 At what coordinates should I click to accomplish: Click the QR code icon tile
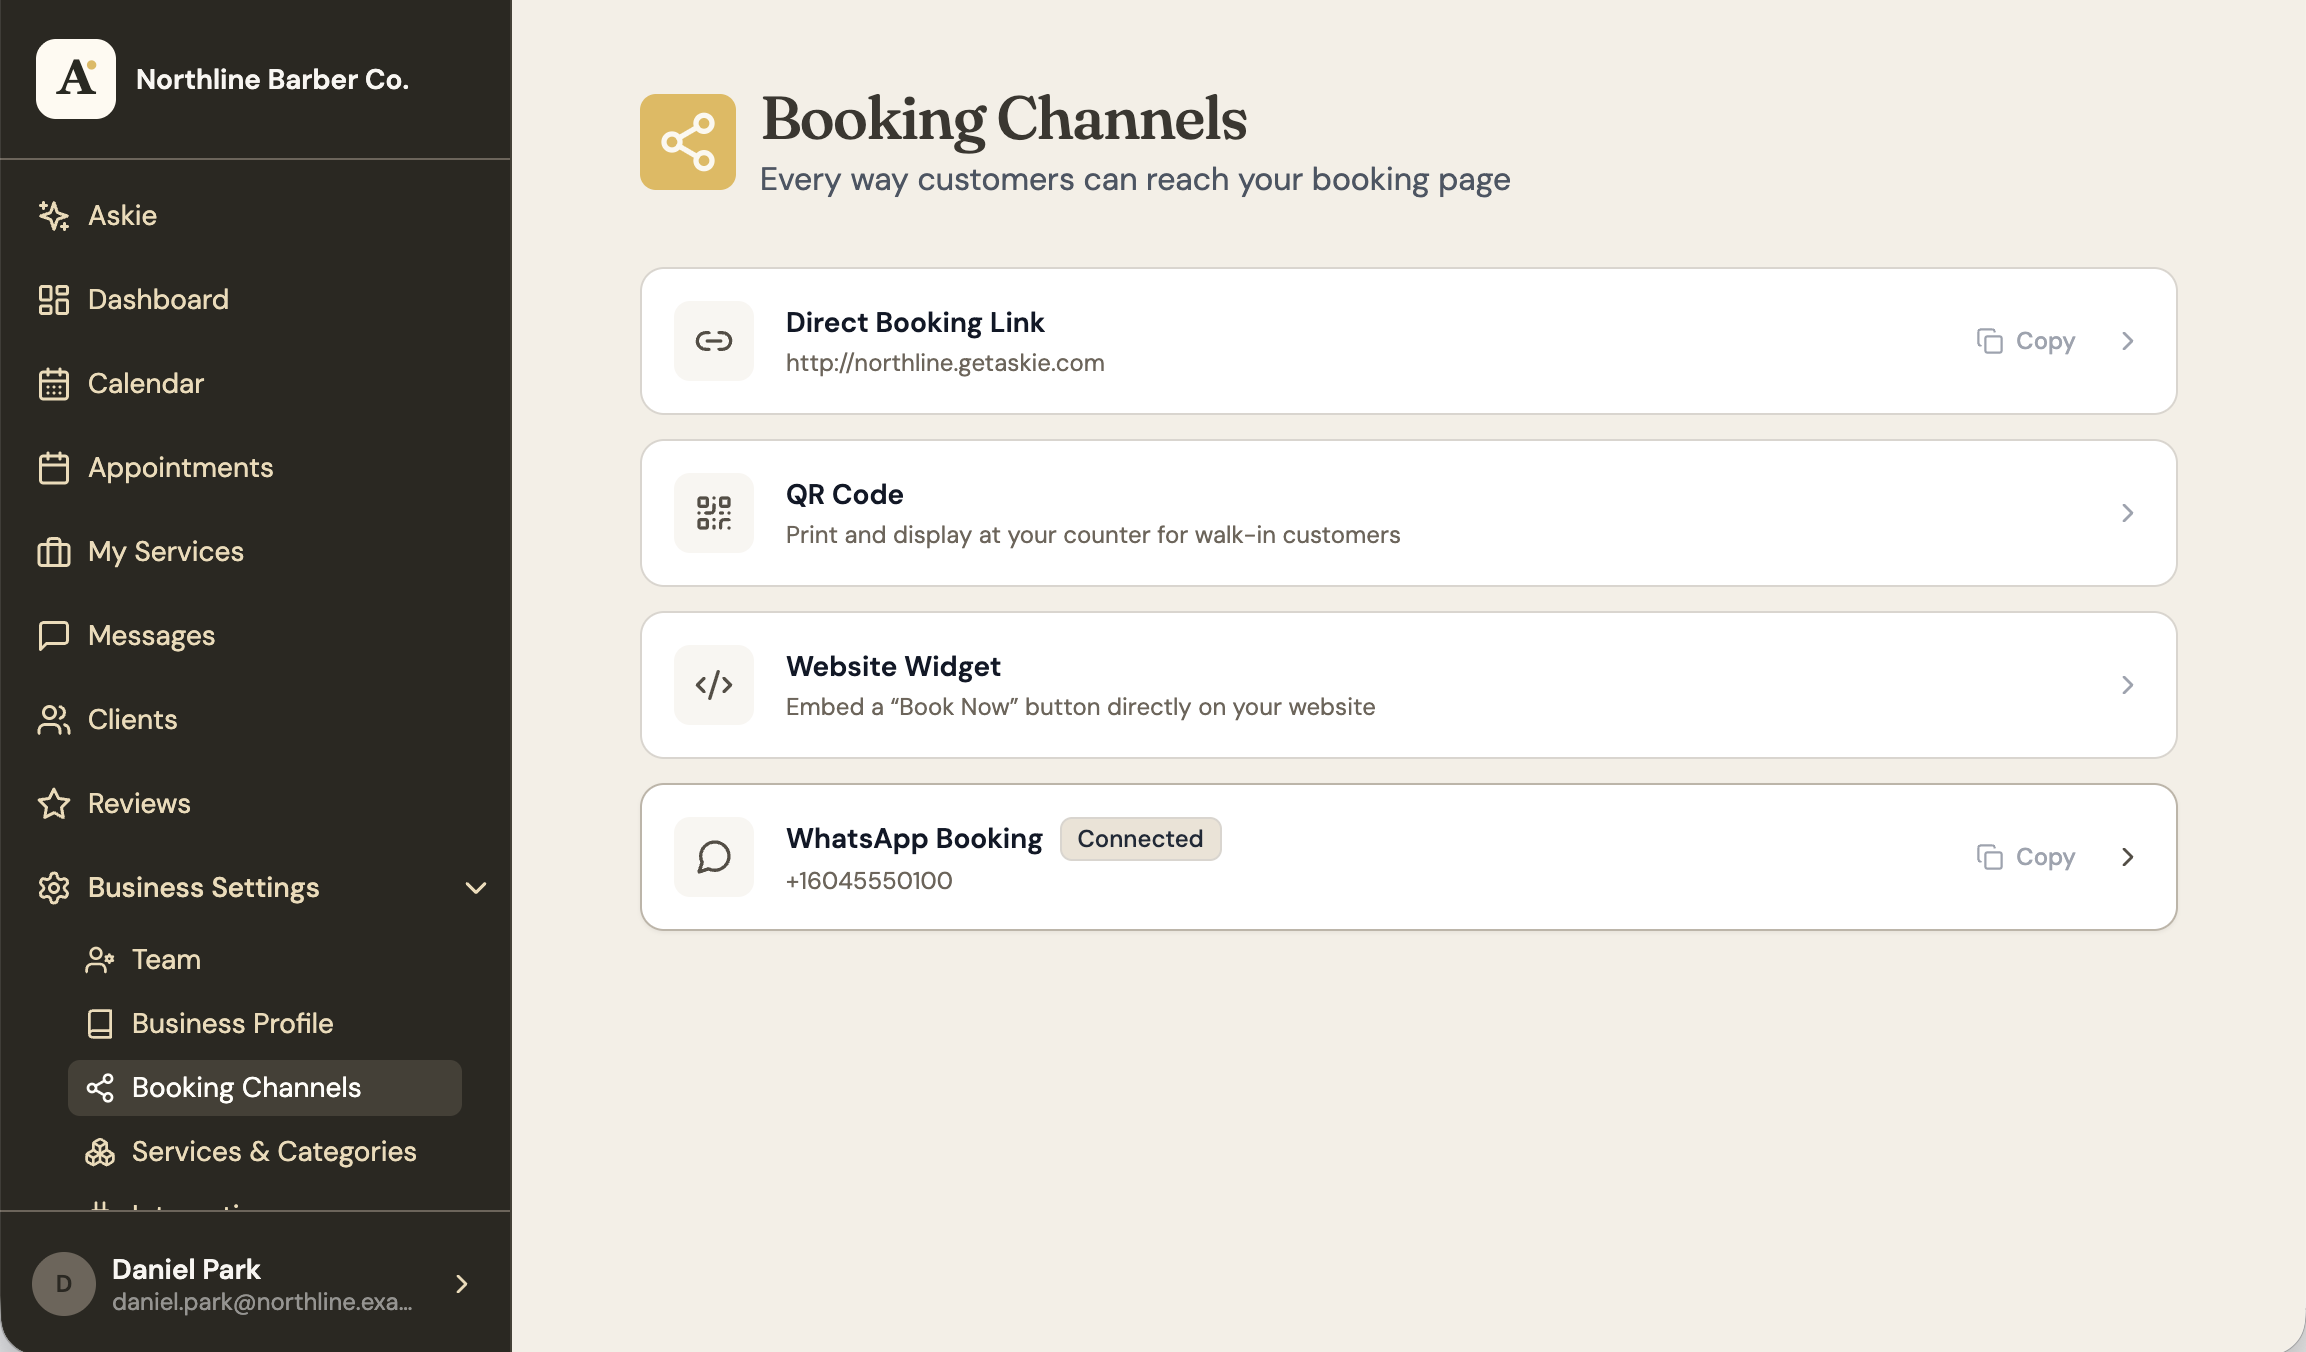click(714, 513)
